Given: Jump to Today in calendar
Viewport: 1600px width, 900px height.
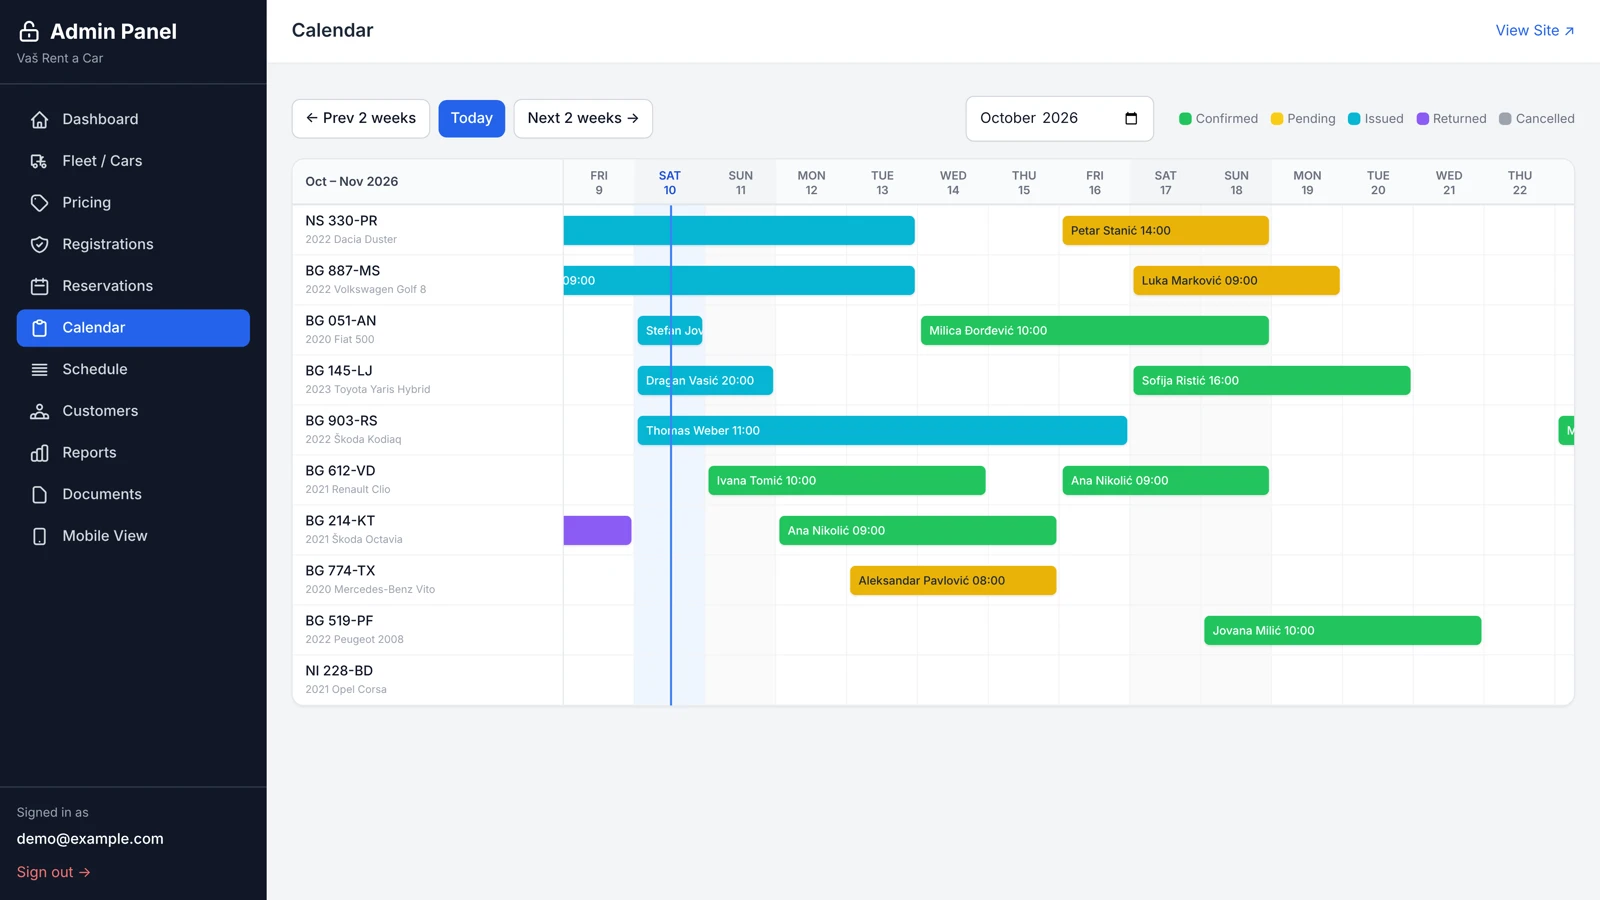Looking at the screenshot, I should [471, 118].
